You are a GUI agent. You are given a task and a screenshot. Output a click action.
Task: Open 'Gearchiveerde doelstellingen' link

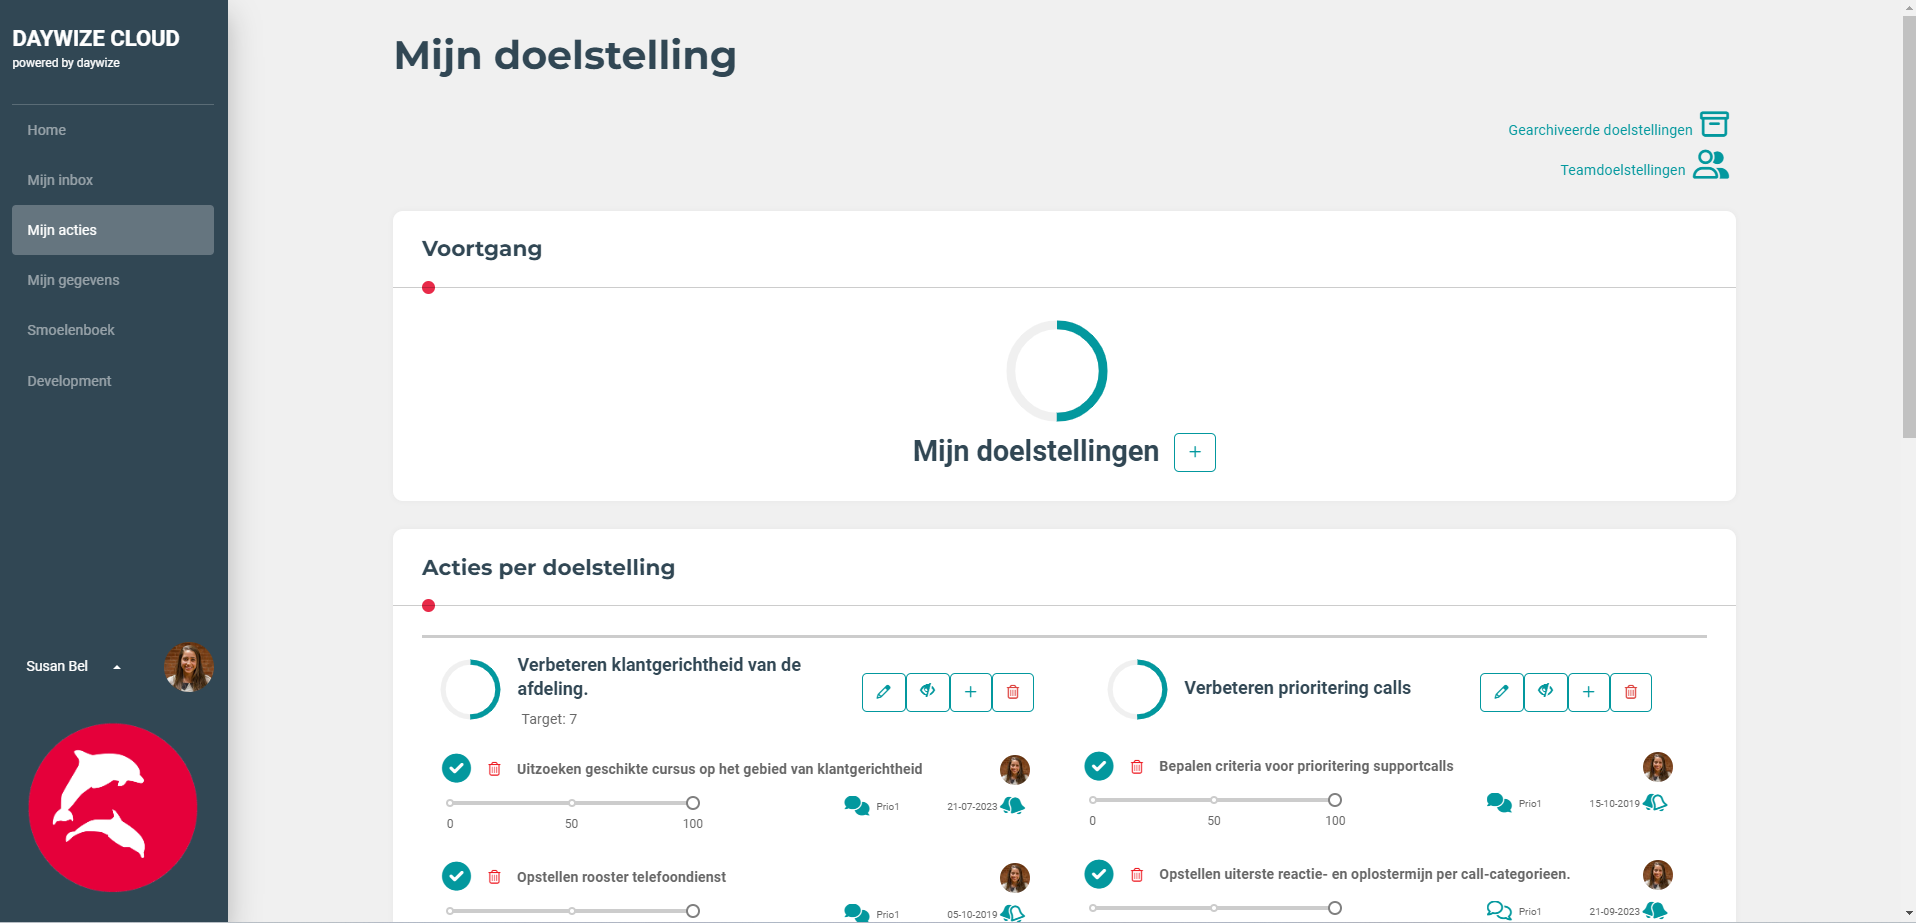(x=1600, y=129)
